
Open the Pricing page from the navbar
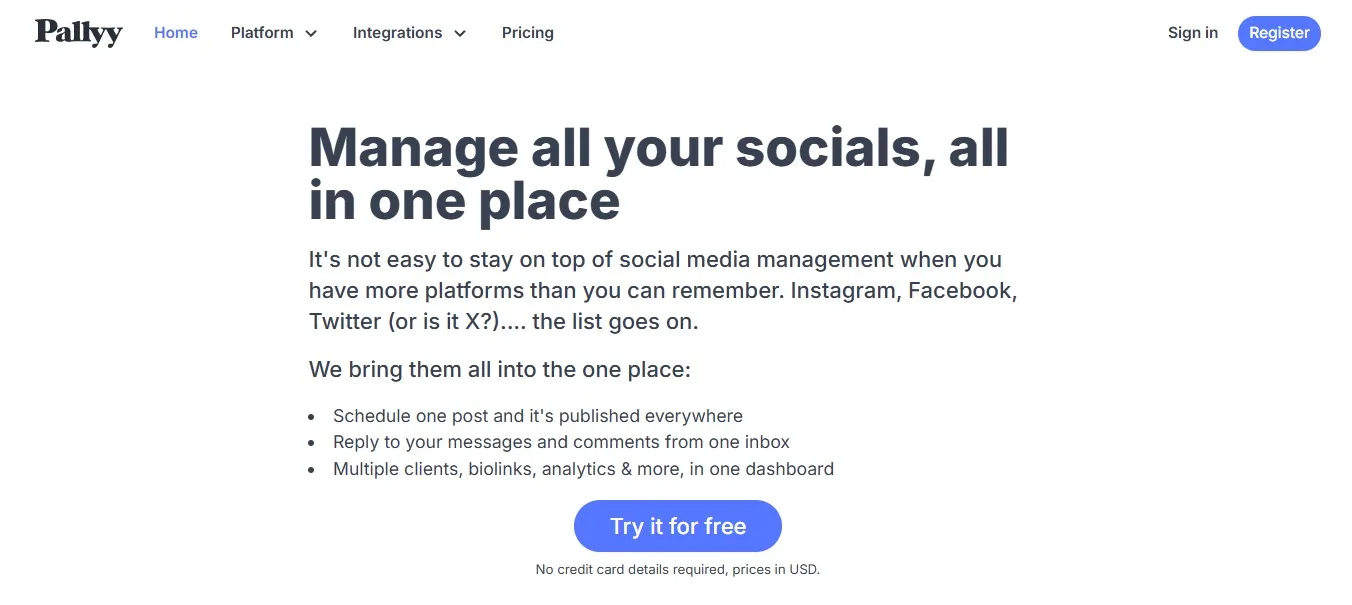[527, 32]
